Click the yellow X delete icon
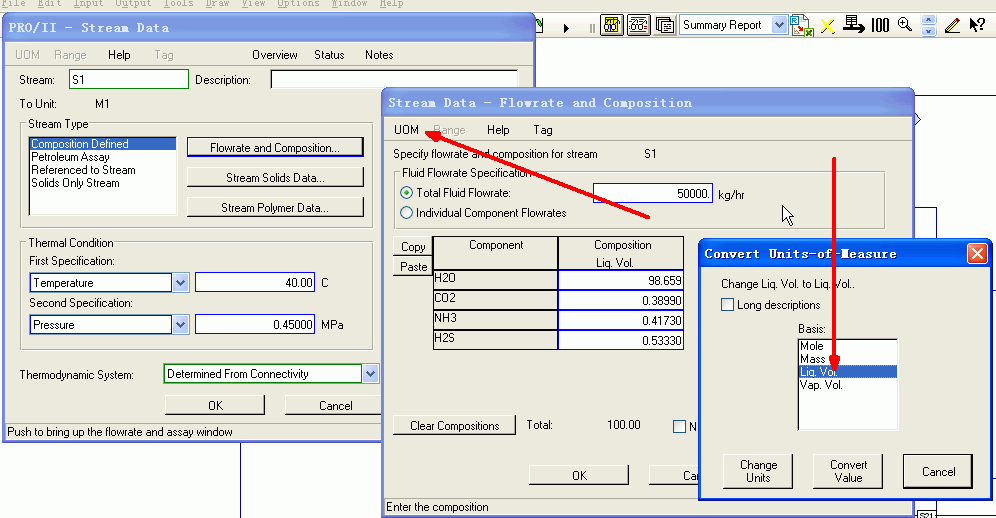996x518 pixels. tap(827, 26)
